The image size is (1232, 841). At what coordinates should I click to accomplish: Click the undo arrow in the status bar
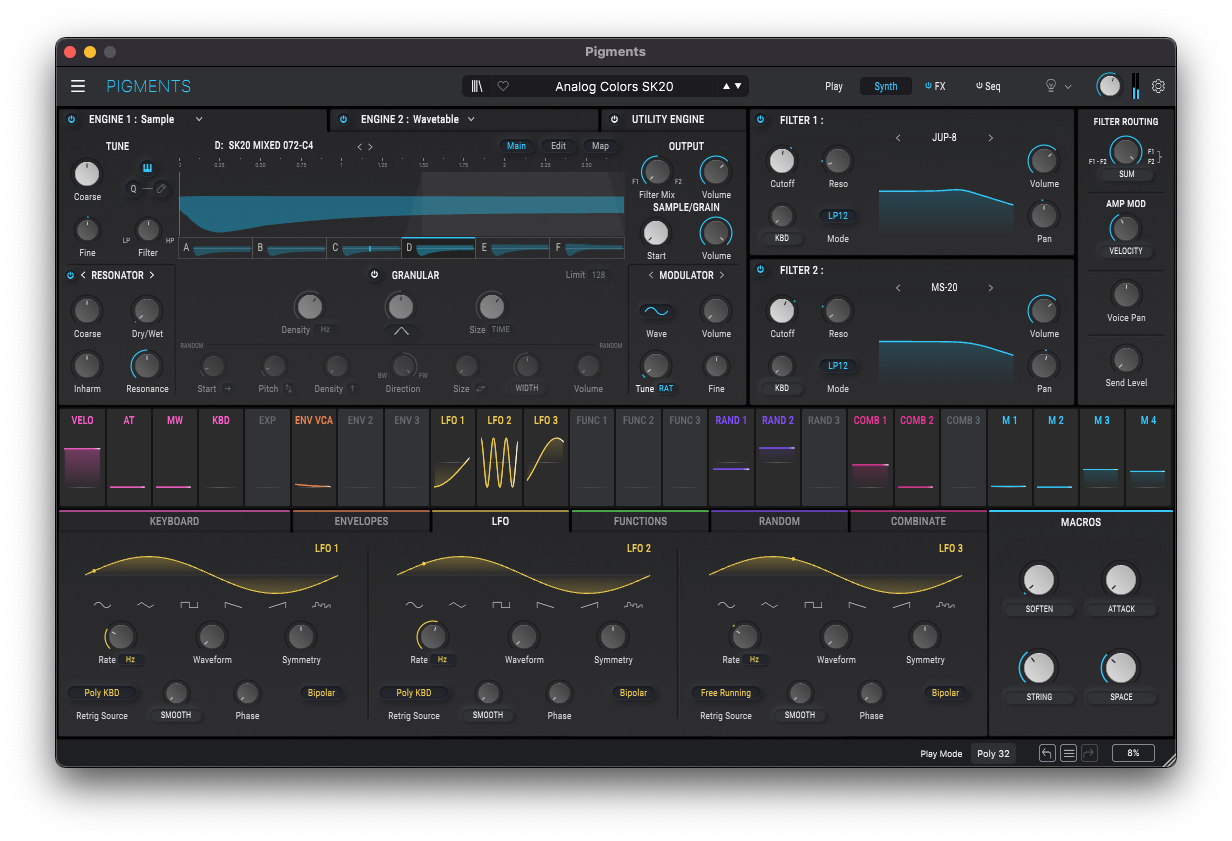click(x=1047, y=753)
